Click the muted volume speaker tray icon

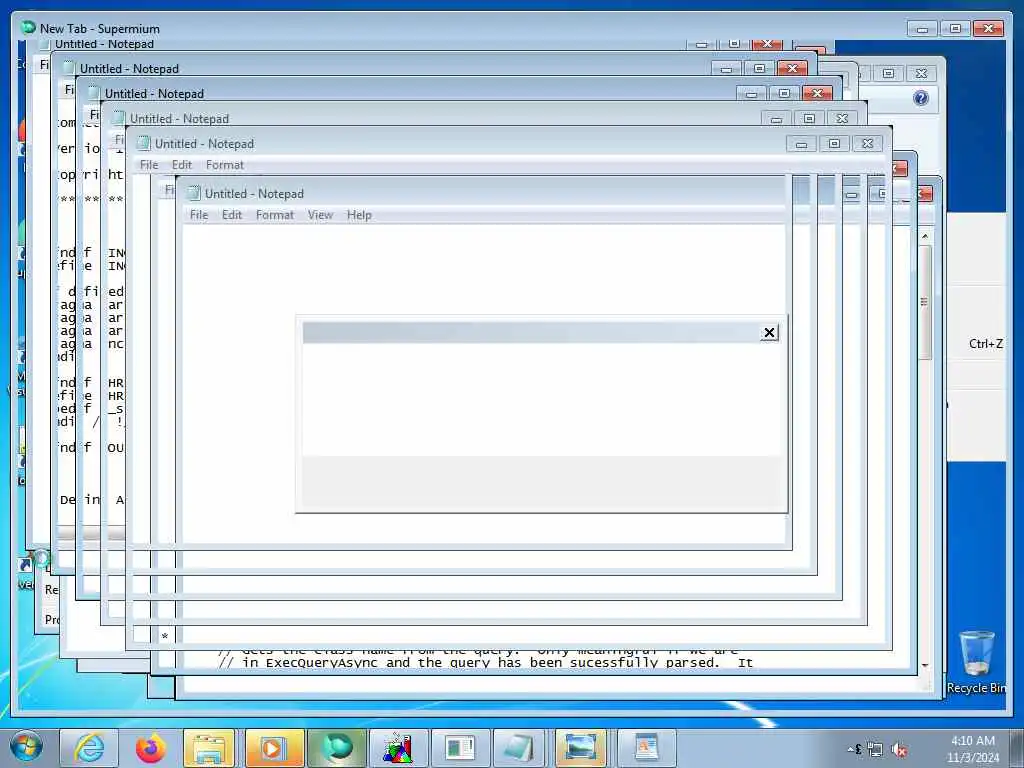(x=900, y=749)
